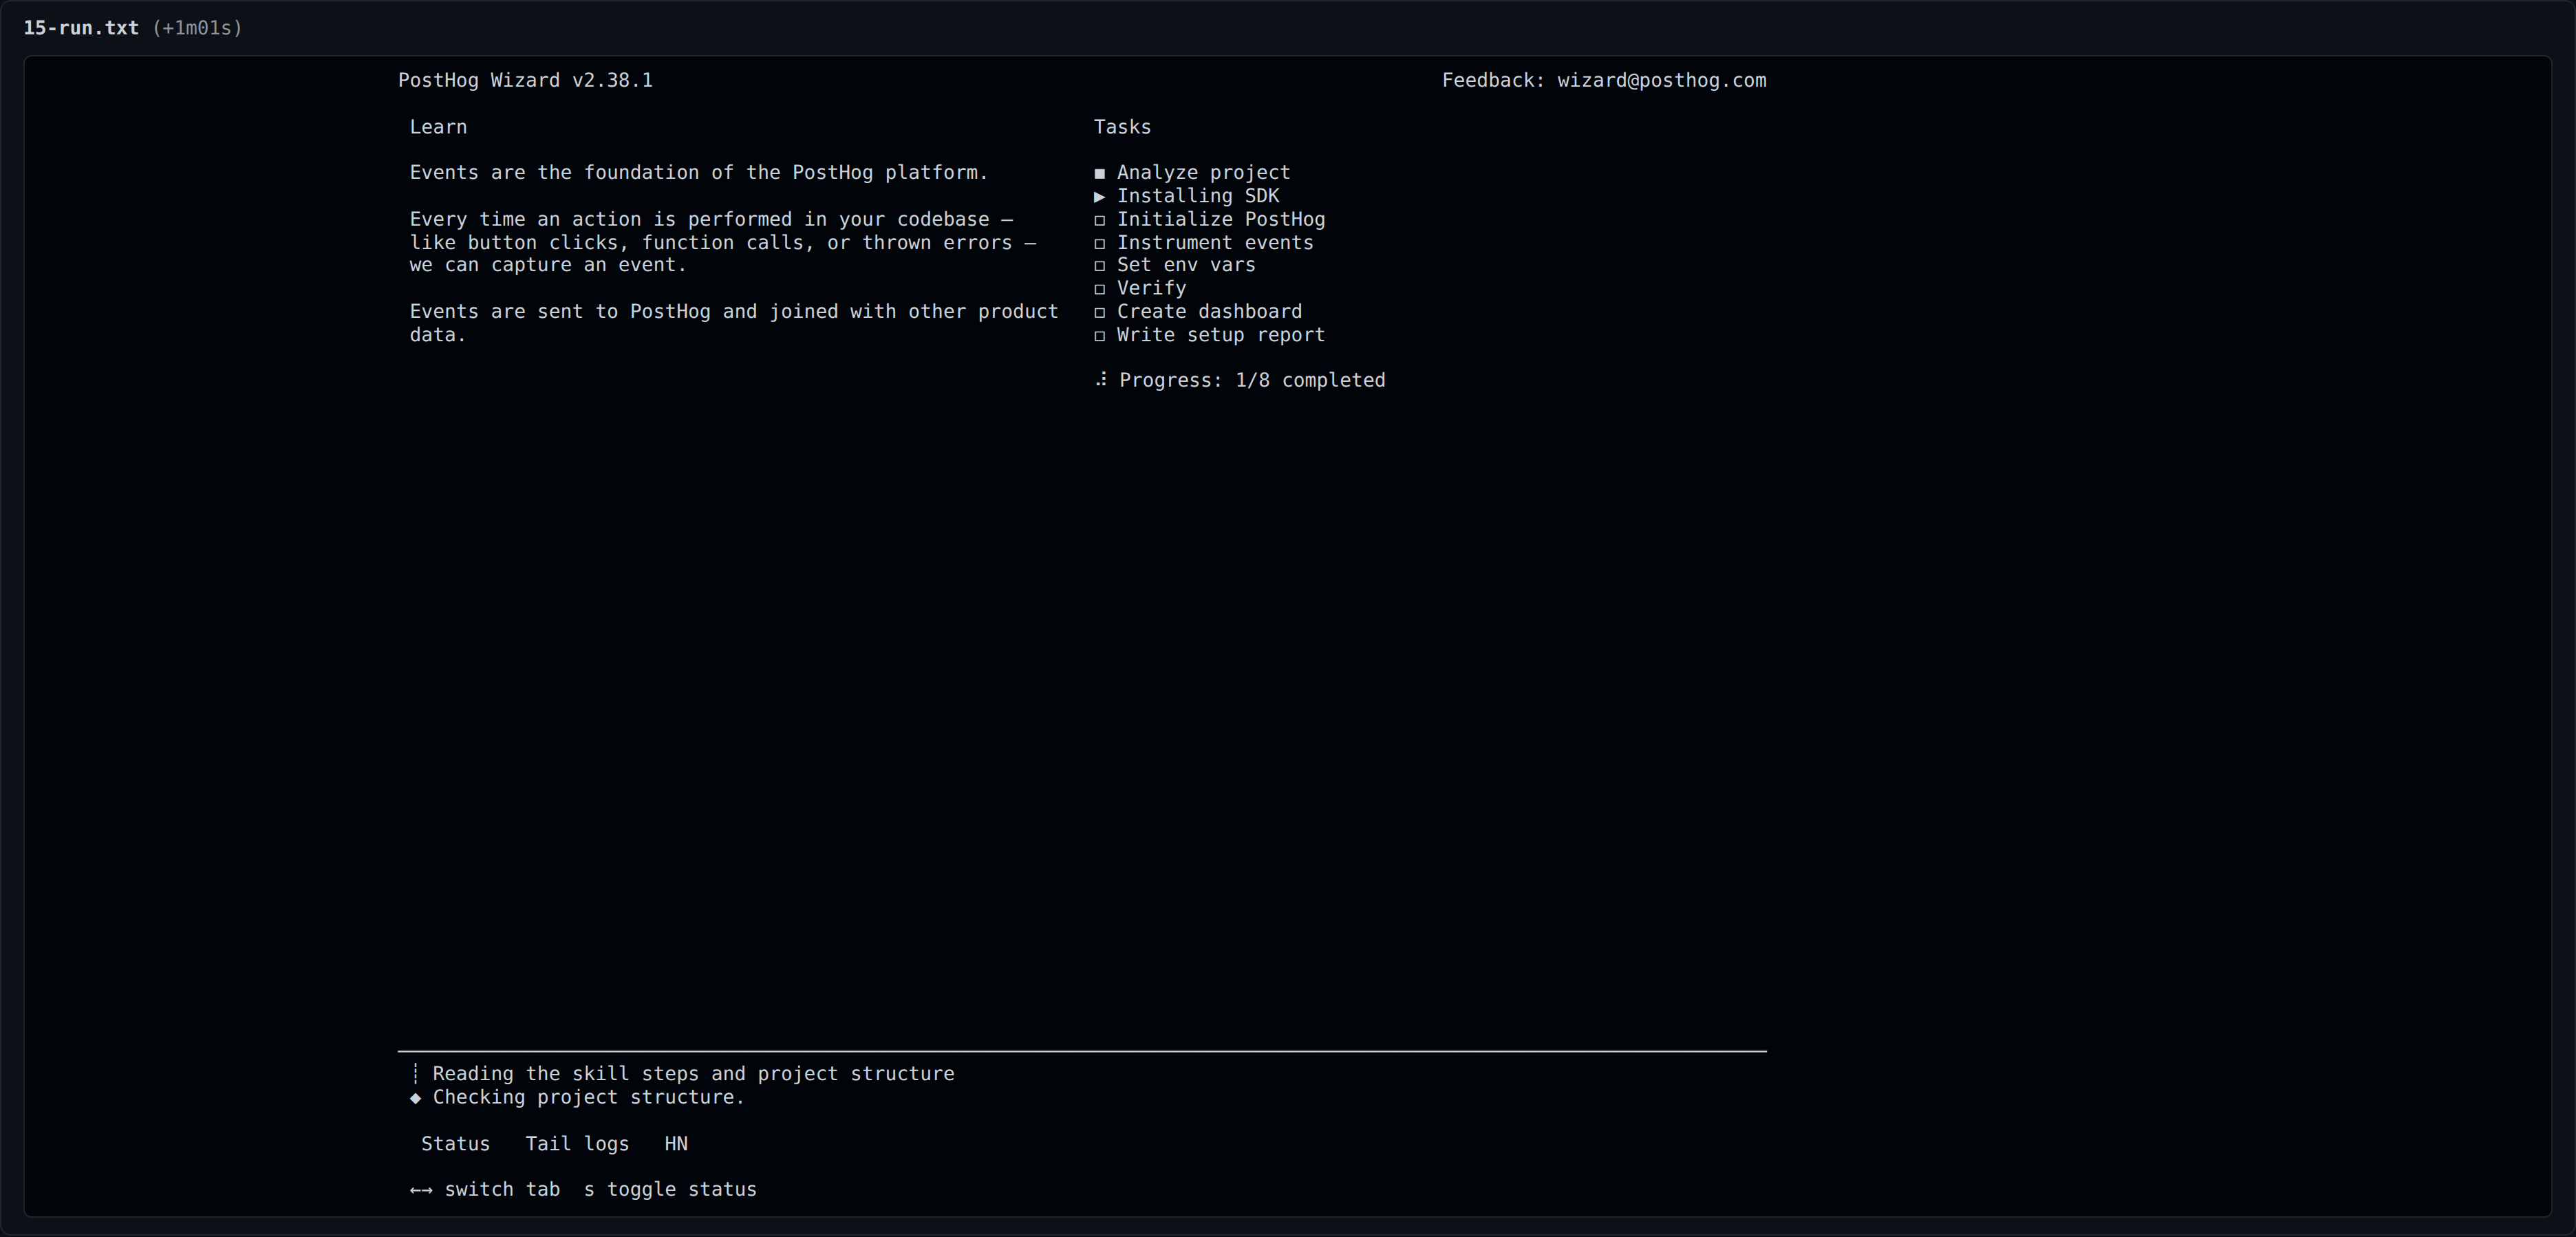Click the Set env vars label
This screenshot has width=2576, height=1237.
pyautogui.click(x=1186, y=264)
